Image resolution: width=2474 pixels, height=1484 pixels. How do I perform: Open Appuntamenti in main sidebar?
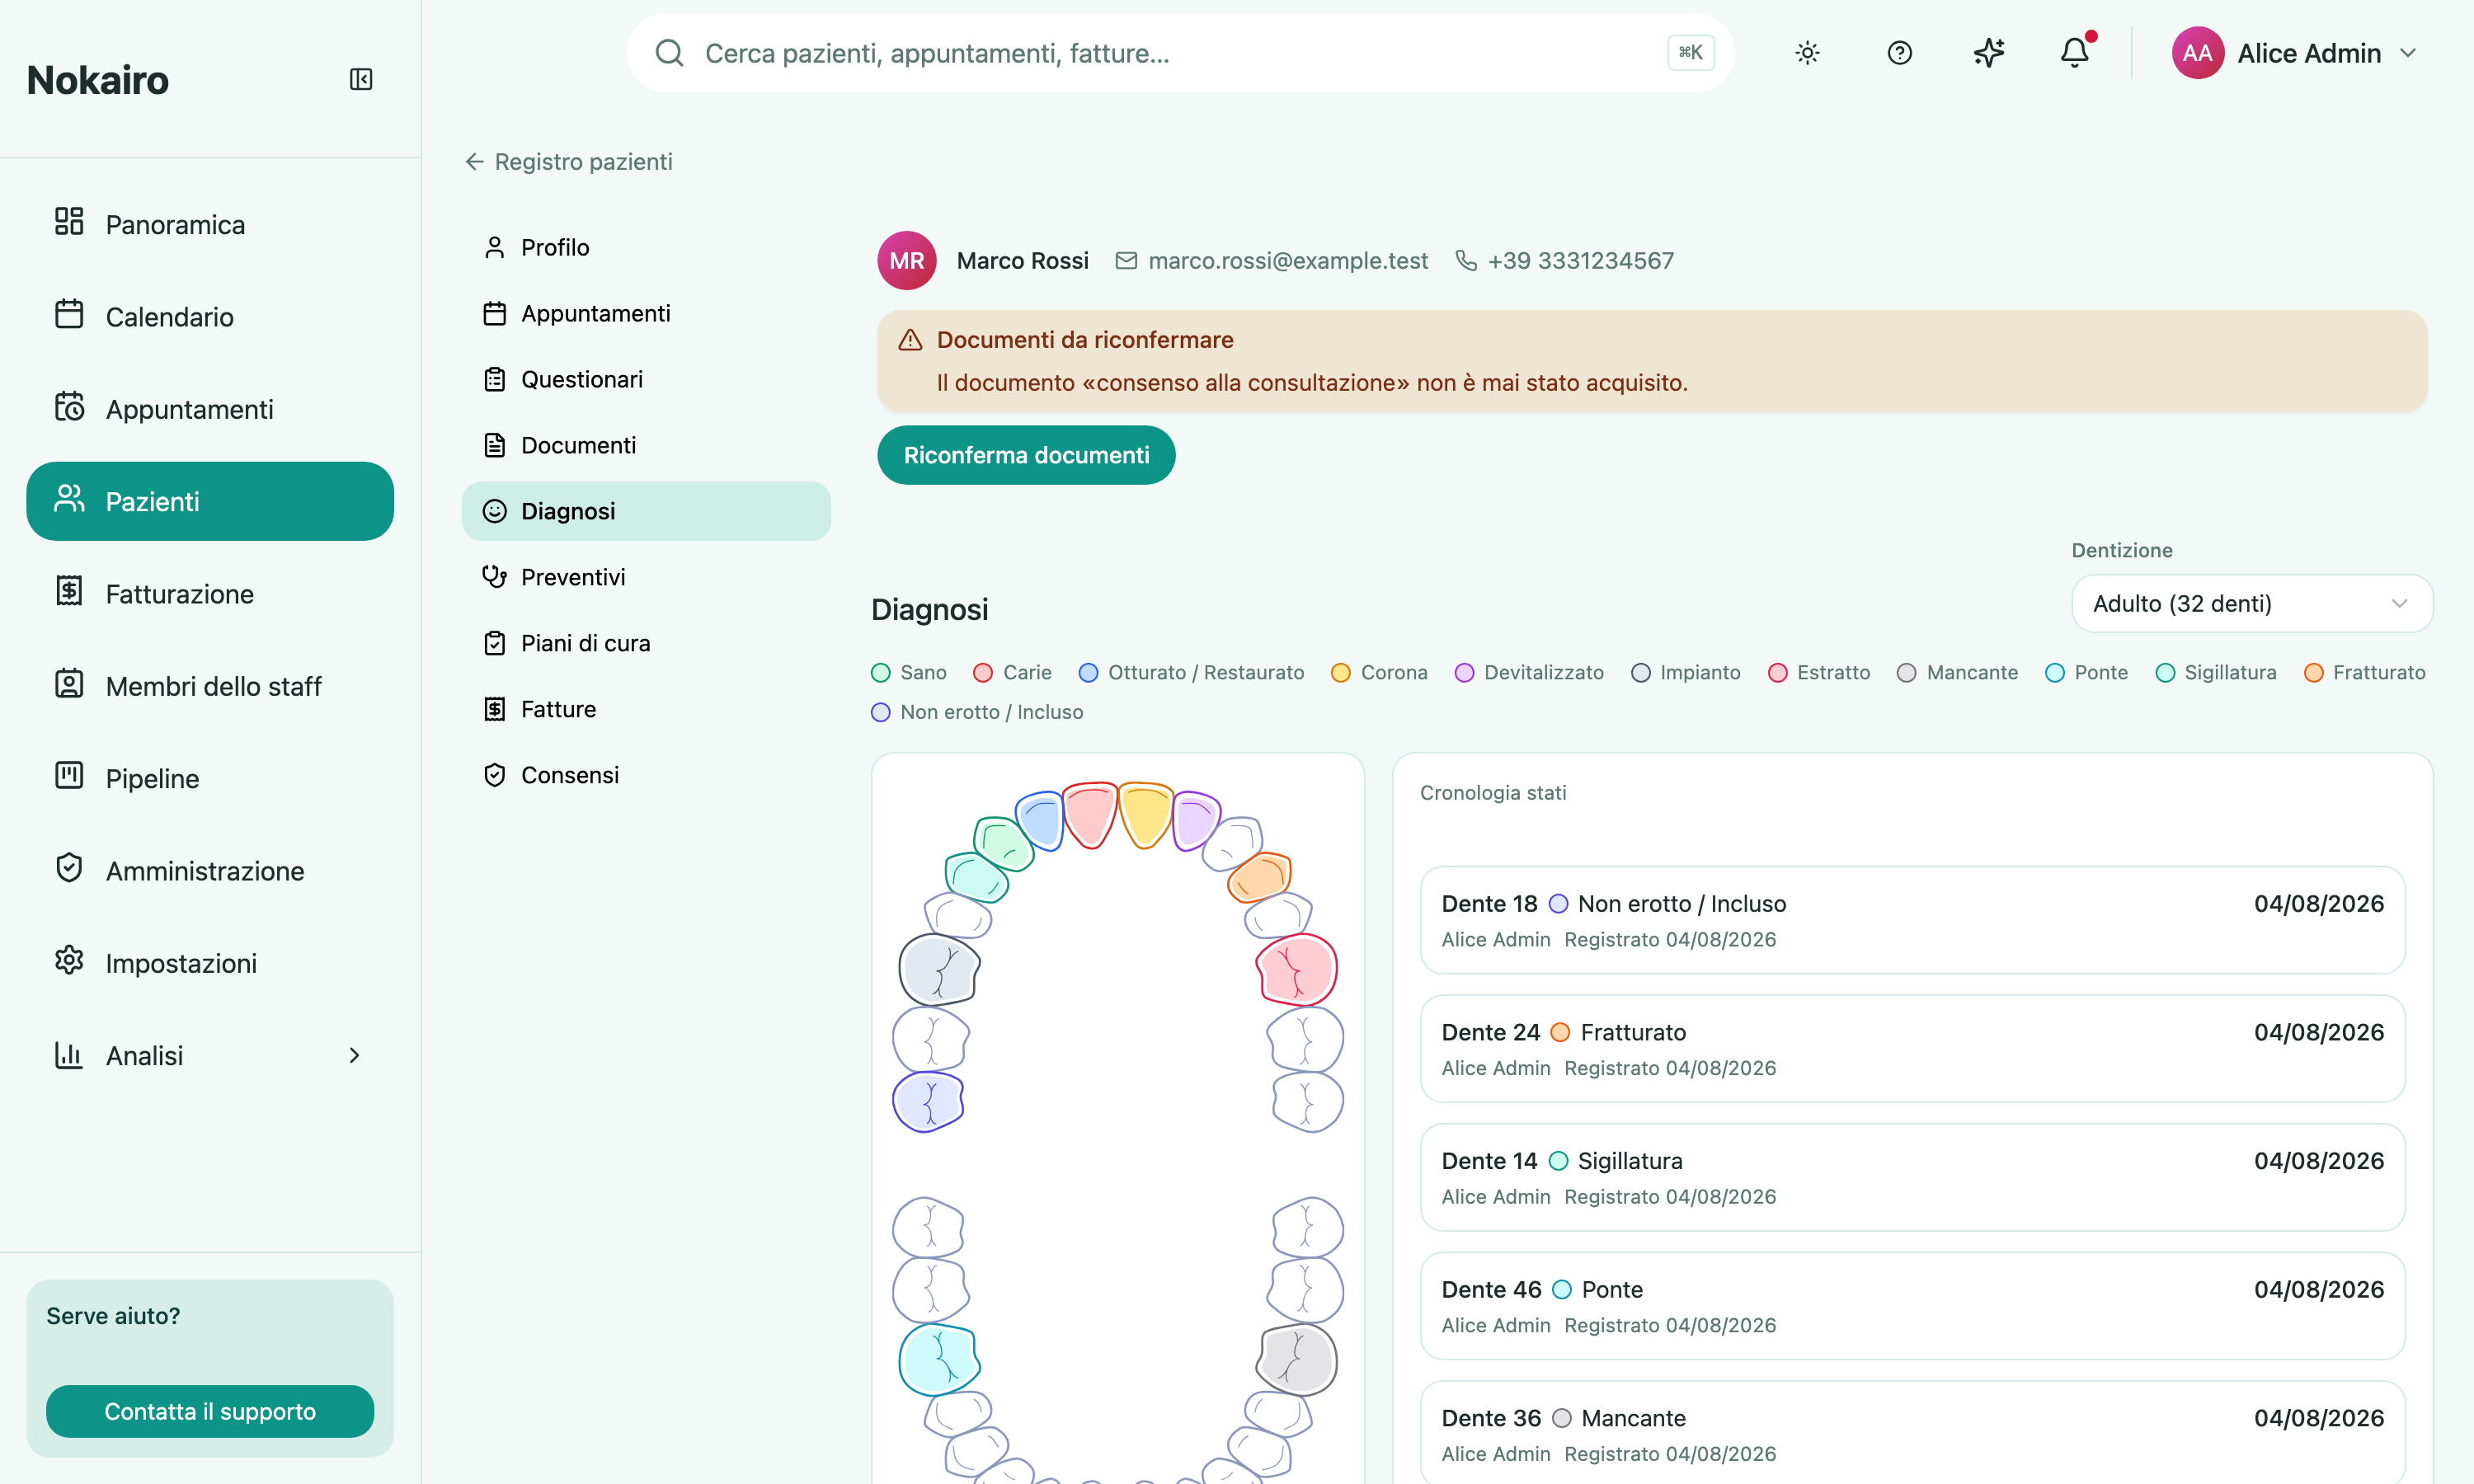210,409
